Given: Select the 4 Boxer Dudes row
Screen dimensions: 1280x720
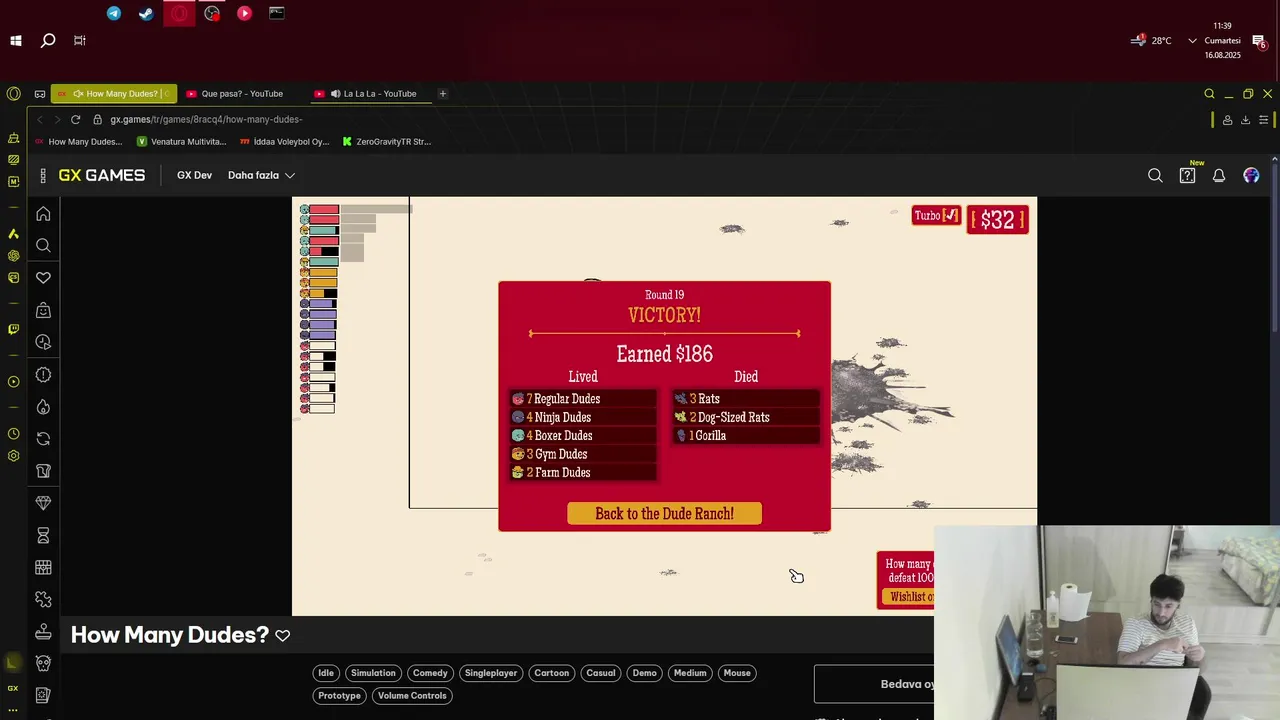Looking at the screenshot, I should coord(583,436).
